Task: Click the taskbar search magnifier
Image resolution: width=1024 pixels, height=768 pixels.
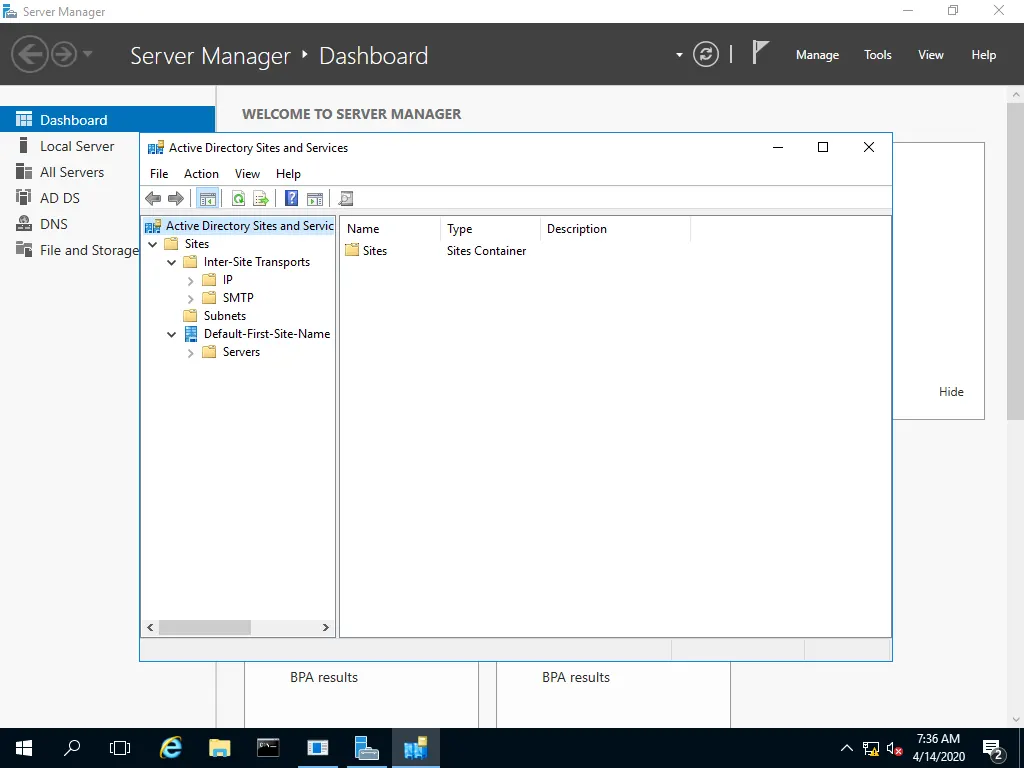Action: 72,748
